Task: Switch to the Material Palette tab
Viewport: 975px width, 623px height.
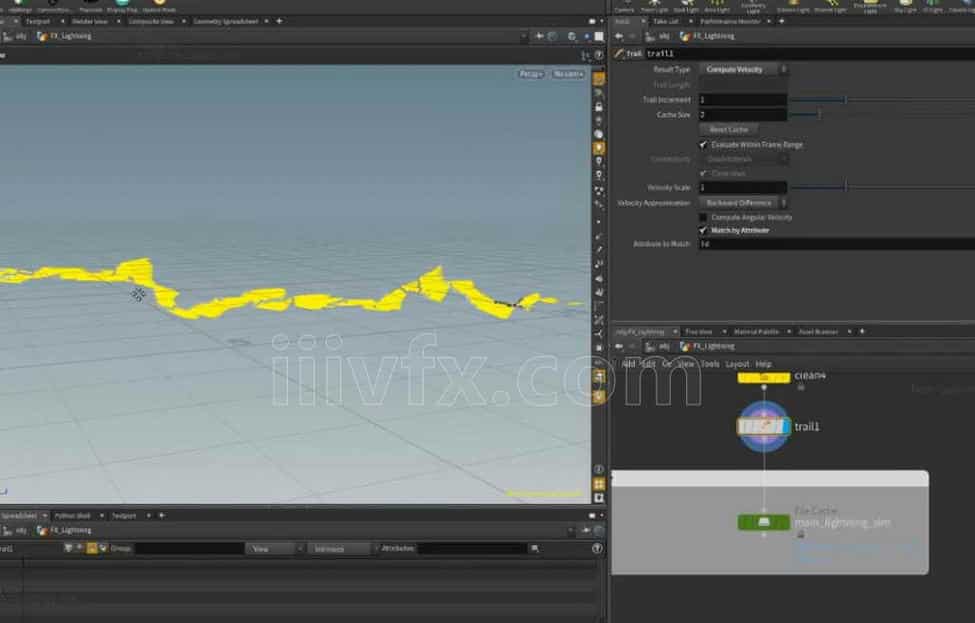Action: [x=756, y=331]
